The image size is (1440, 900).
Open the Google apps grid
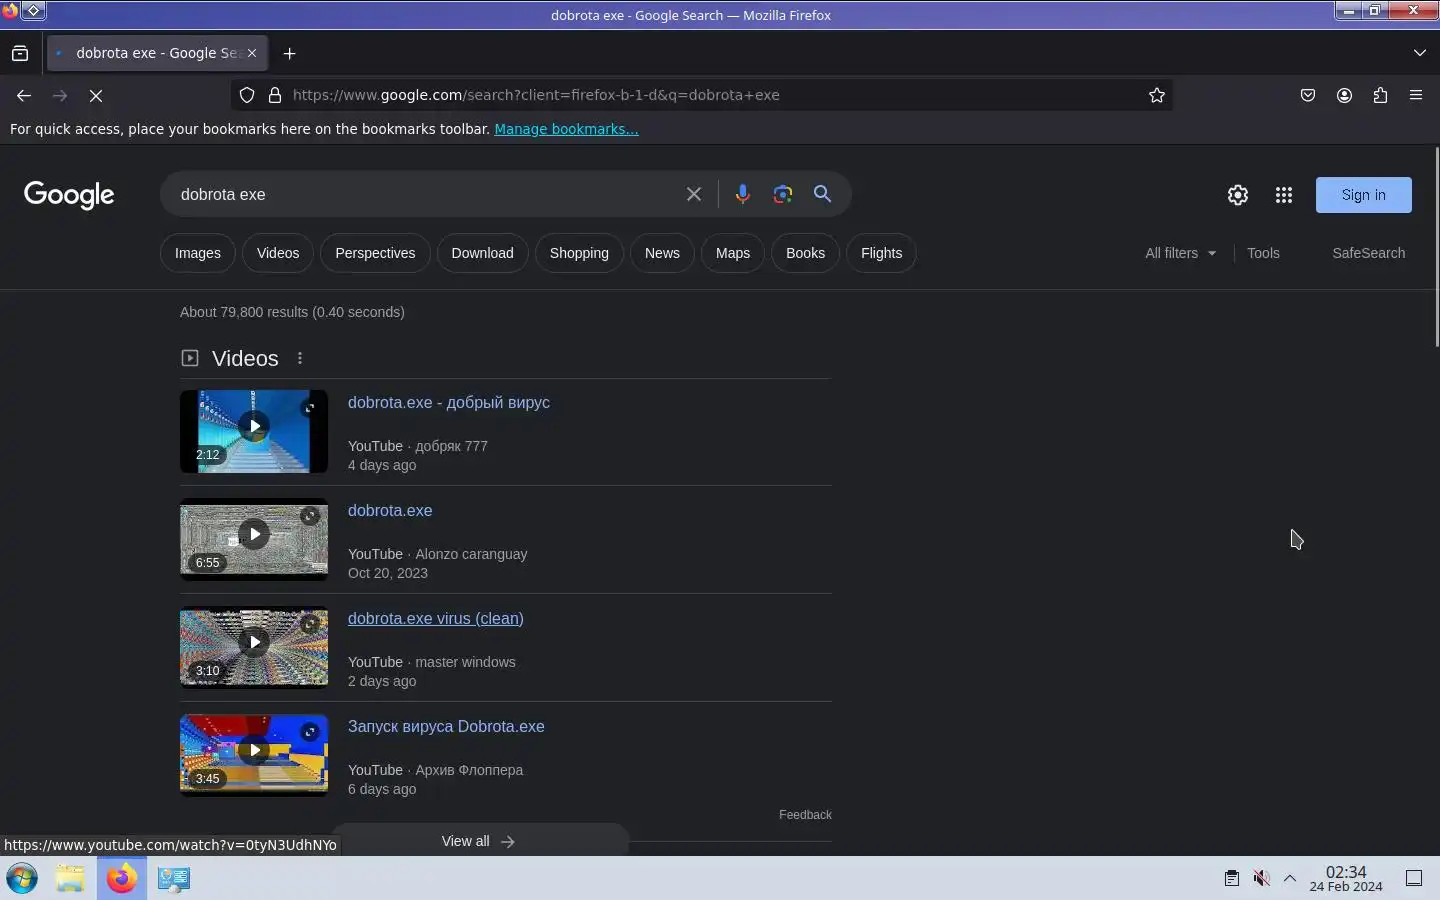[x=1284, y=195]
